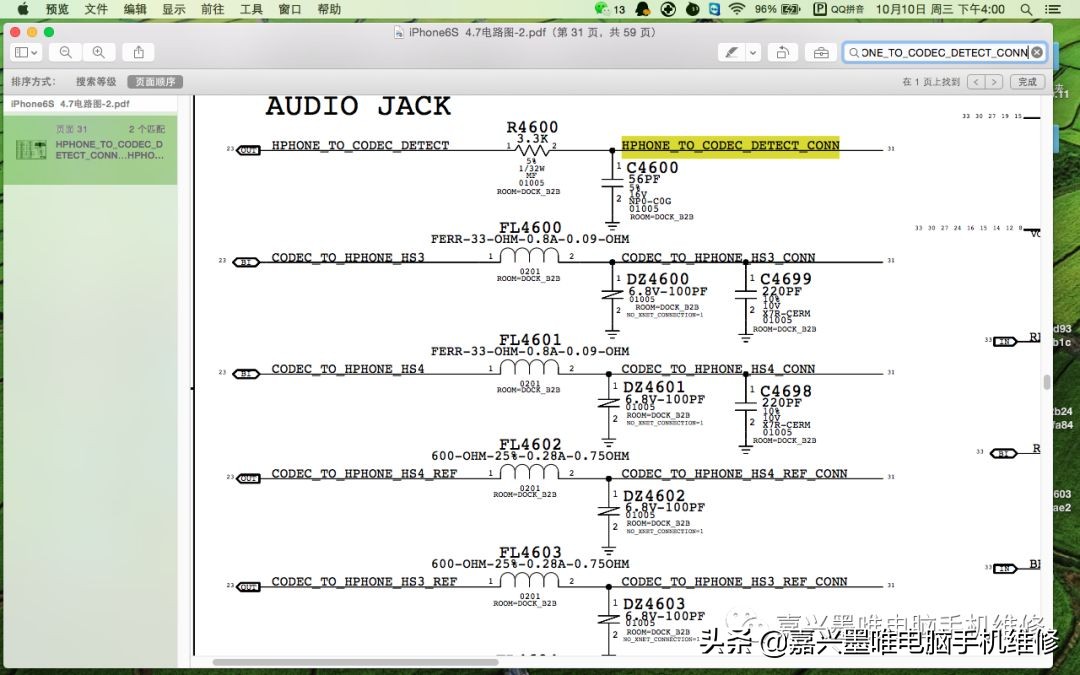
Task: Sort results by 搜索等级
Action: click(96, 82)
